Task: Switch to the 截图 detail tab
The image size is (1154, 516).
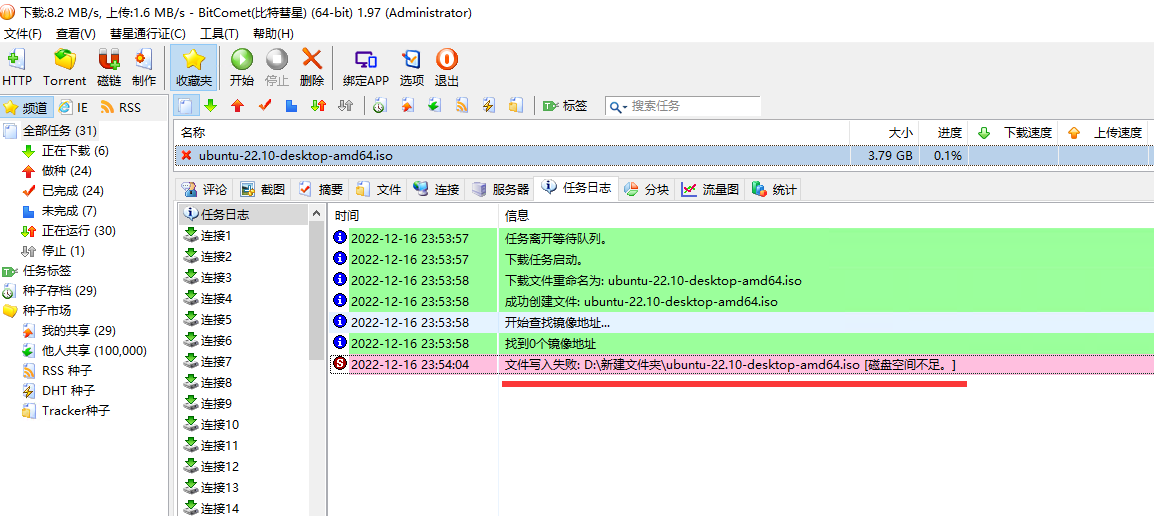Action: pos(263,189)
